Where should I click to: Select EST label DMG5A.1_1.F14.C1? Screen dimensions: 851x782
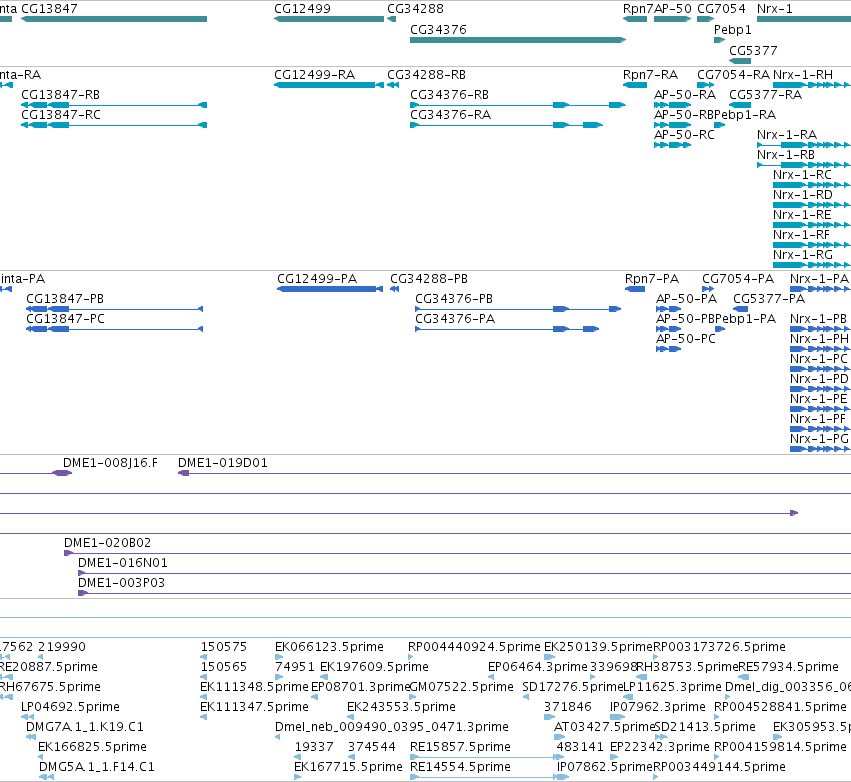[97, 767]
